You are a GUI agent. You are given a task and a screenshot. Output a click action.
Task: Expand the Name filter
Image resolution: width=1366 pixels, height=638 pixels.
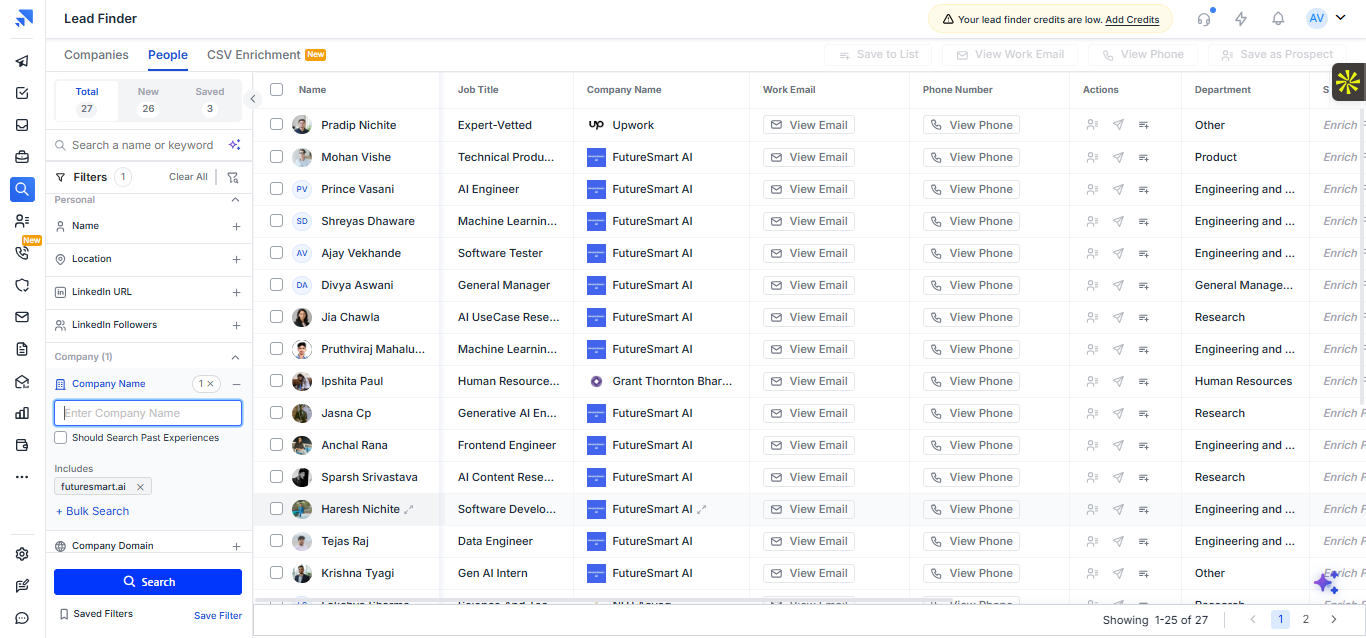pyautogui.click(x=236, y=227)
